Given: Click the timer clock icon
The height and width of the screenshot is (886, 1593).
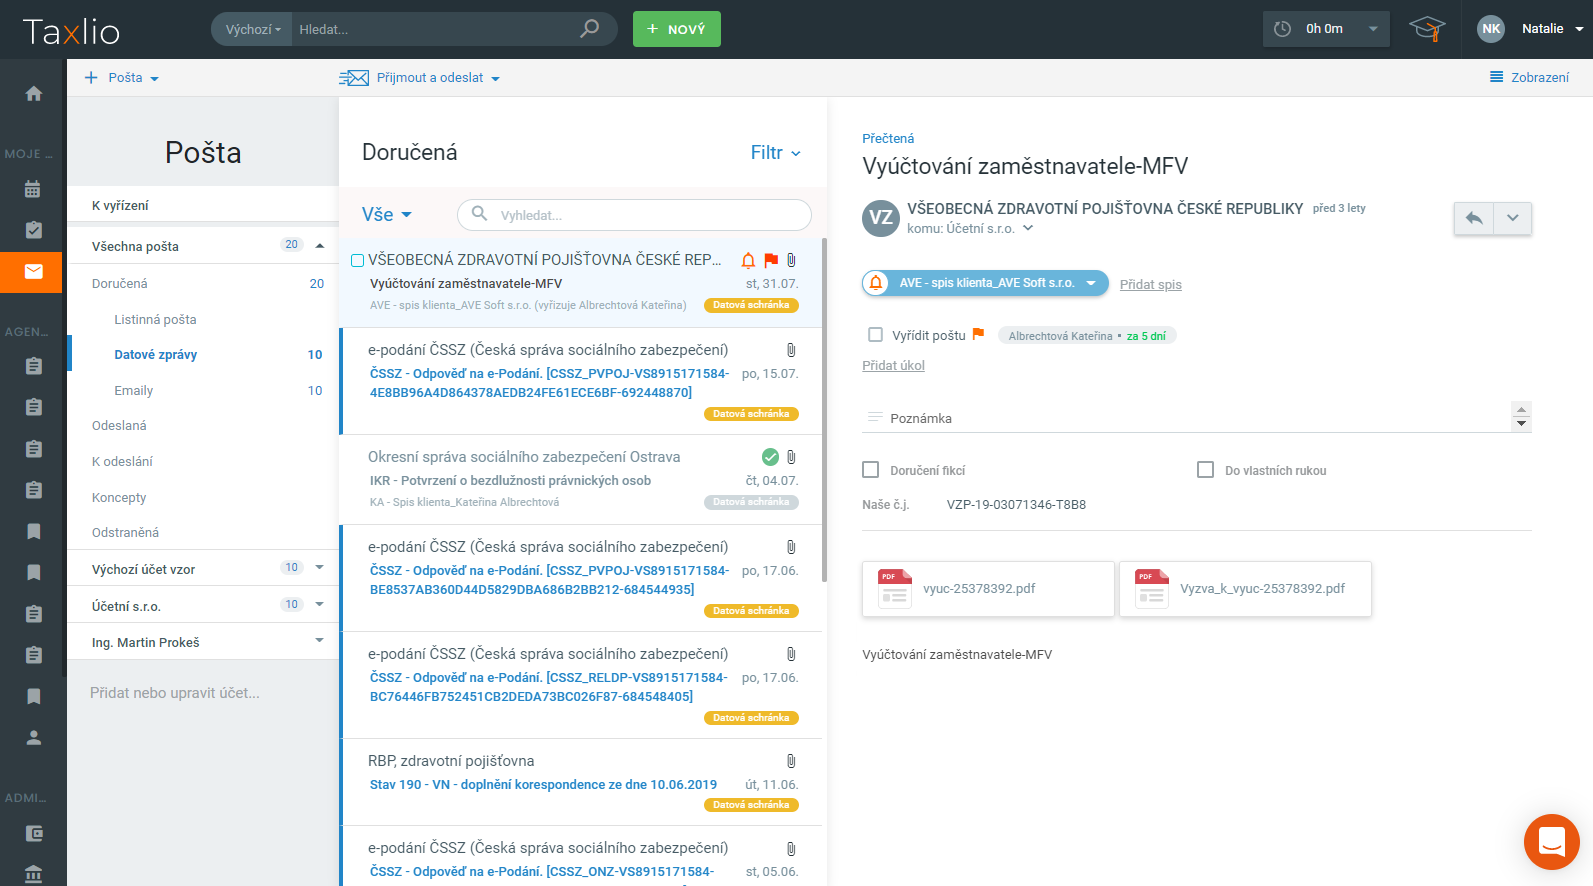Looking at the screenshot, I should coord(1283,29).
